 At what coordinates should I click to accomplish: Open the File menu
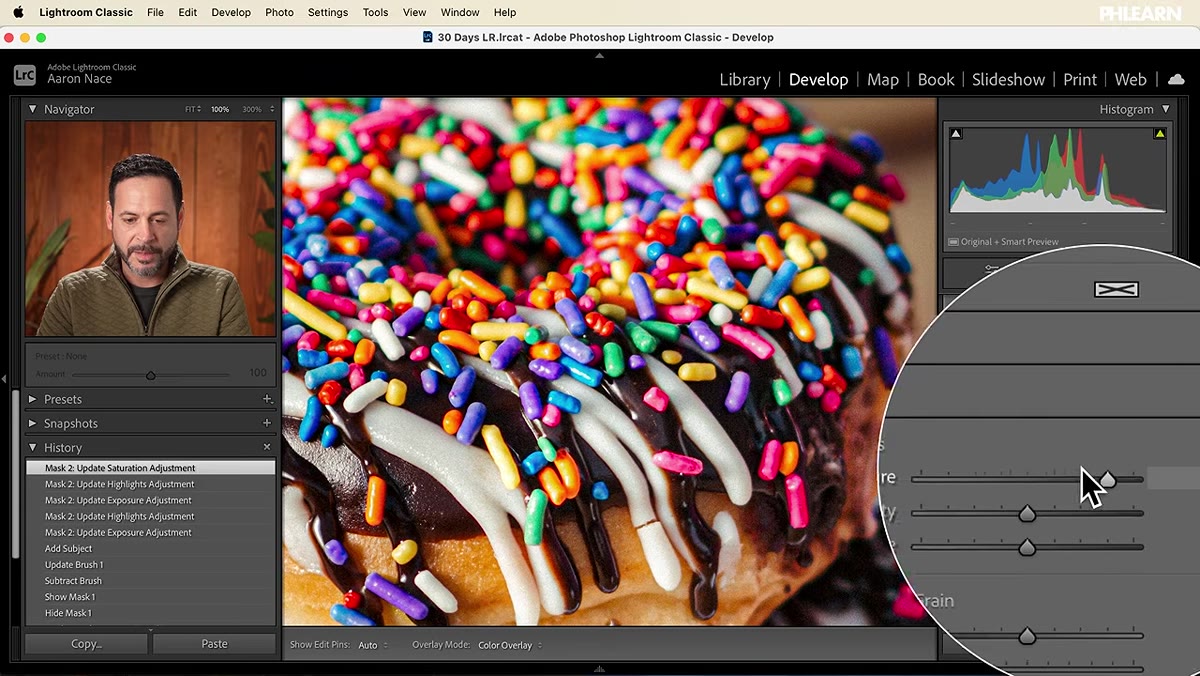tap(155, 12)
